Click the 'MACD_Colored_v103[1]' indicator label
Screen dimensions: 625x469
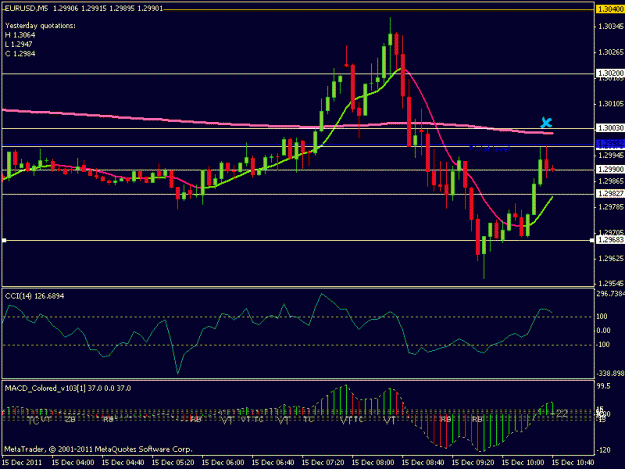click(x=45, y=388)
